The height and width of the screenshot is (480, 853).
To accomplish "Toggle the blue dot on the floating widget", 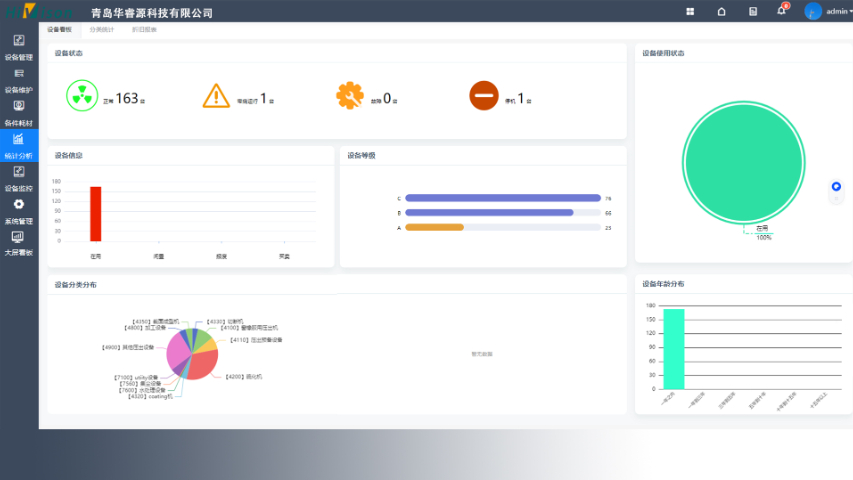I will 836,186.
